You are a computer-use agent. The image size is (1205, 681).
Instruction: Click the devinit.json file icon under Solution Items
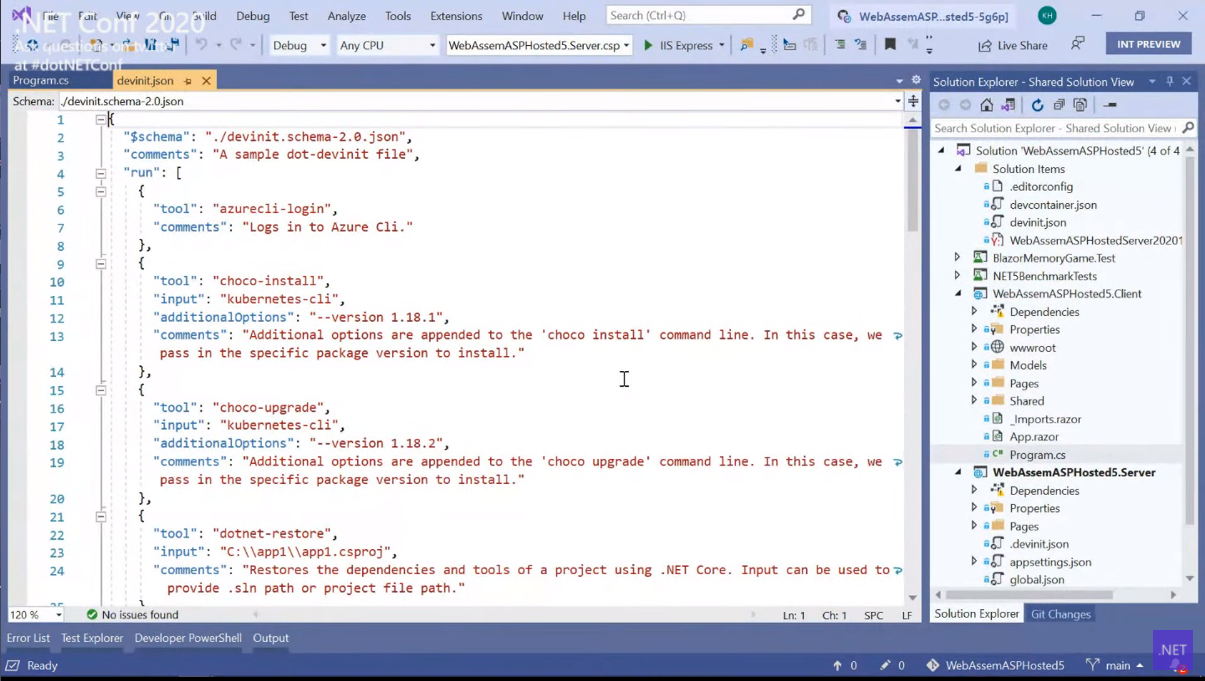[997, 222]
